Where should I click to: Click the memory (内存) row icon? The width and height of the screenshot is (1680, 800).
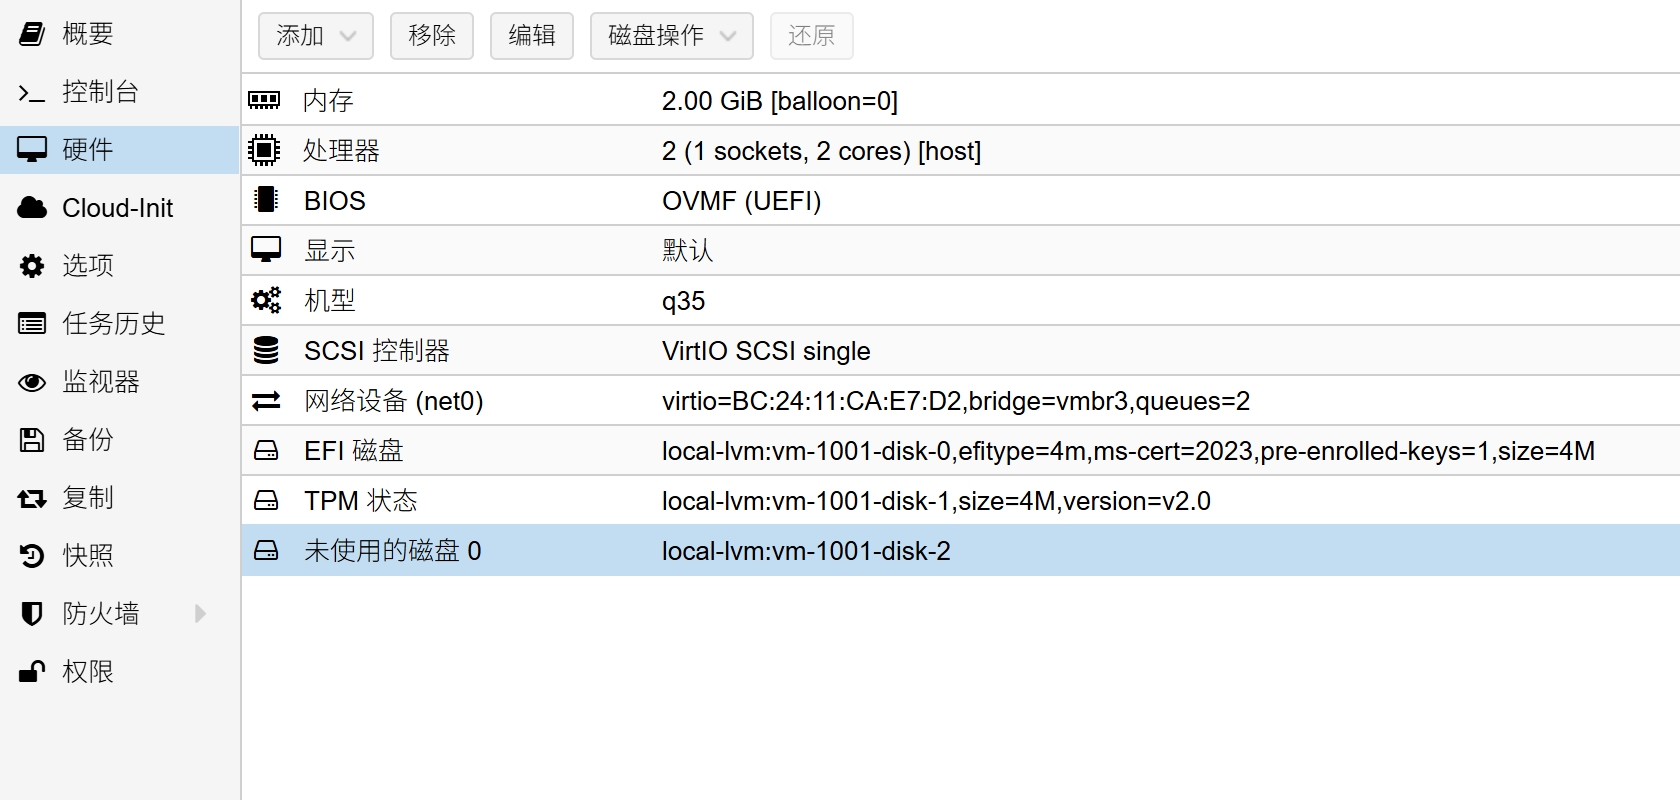[264, 100]
